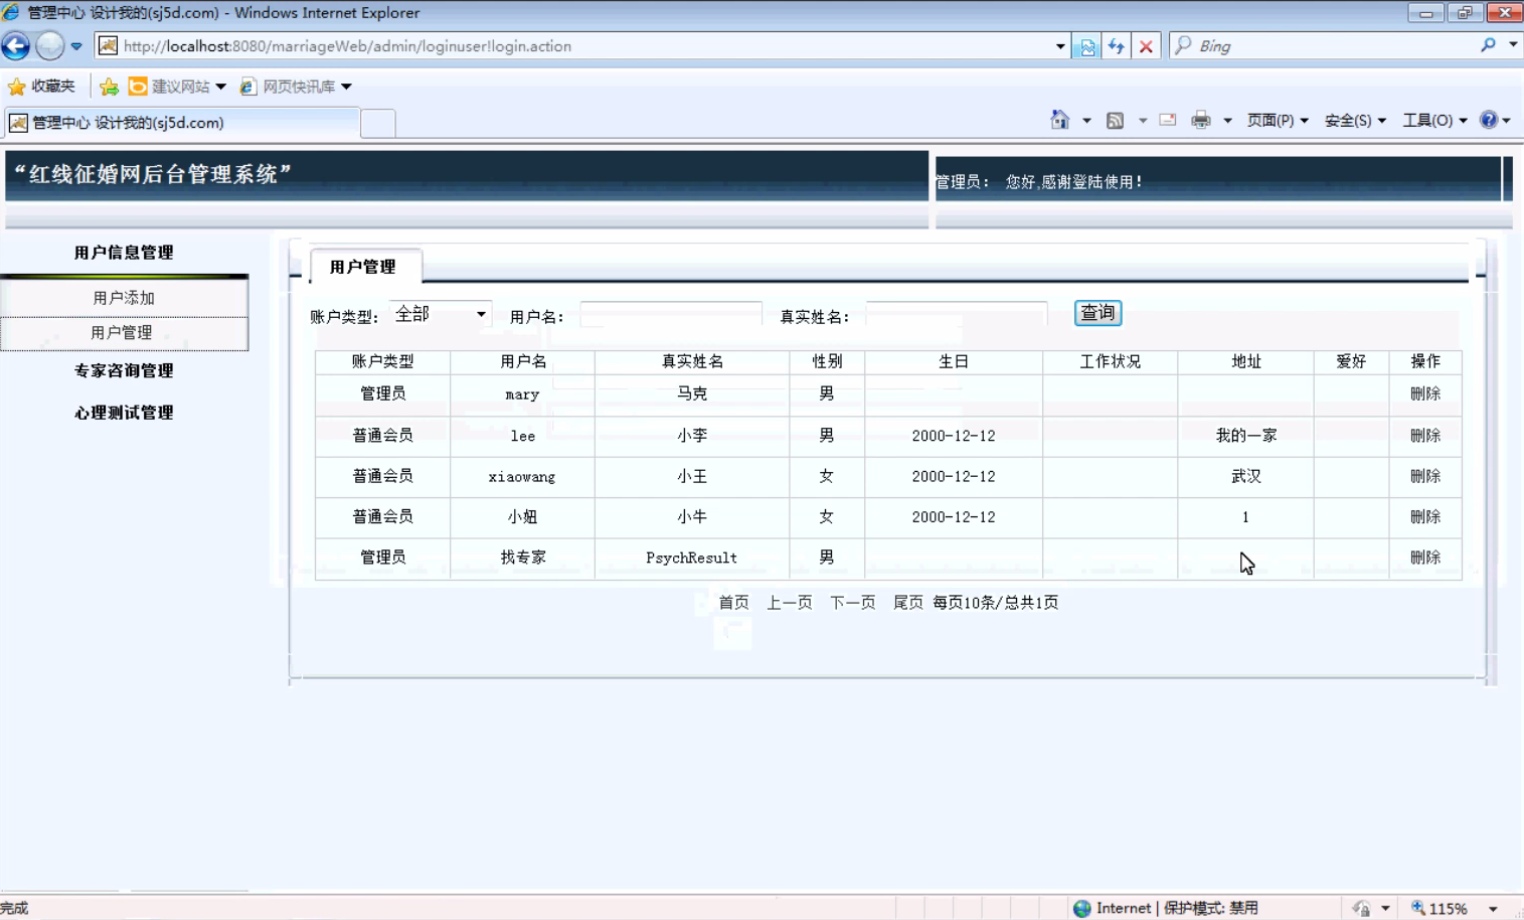Delete the mary user row
This screenshot has width=1524, height=920.
(x=1425, y=394)
